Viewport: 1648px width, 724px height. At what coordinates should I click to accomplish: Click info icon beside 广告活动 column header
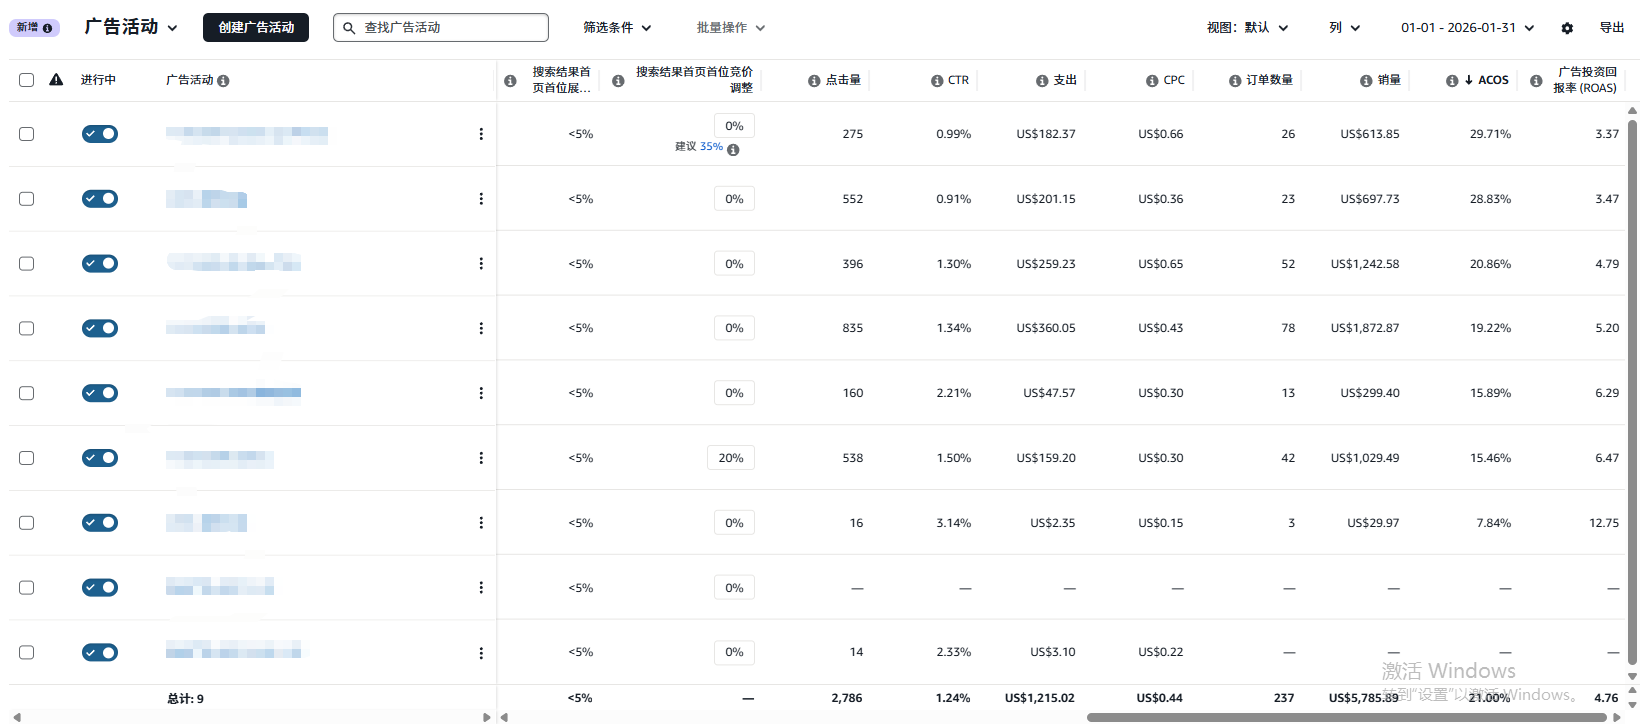coord(223,81)
